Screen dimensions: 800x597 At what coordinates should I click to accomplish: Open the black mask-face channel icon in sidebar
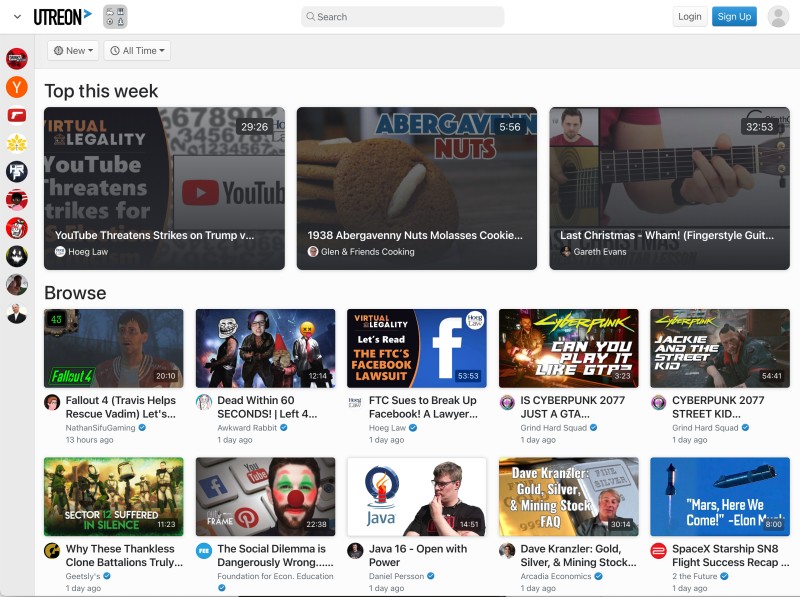(17, 256)
